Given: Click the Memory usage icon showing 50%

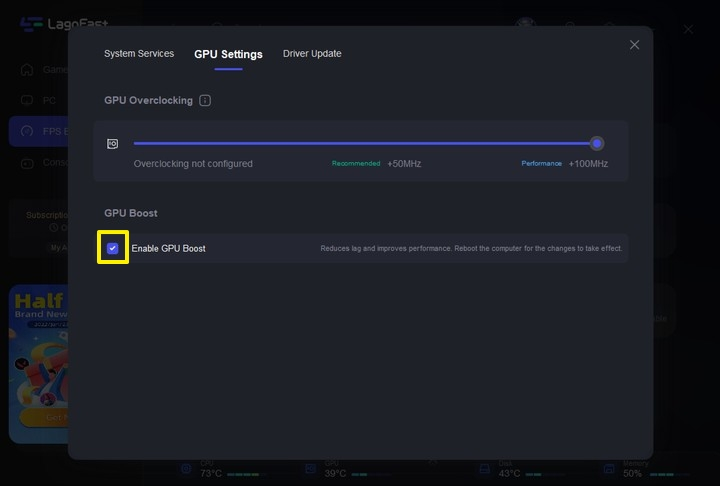Looking at the screenshot, I should pos(608,468).
